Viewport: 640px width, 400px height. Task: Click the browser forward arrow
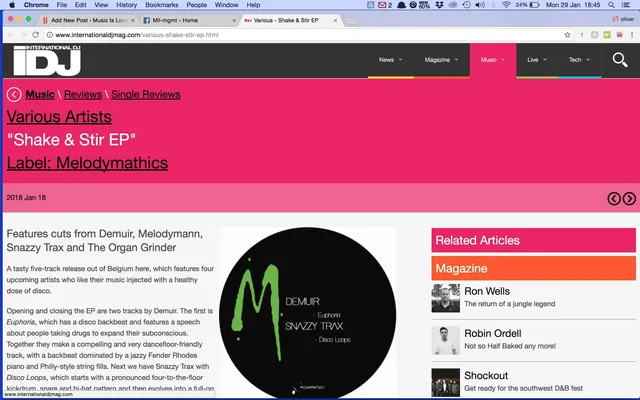click(23, 35)
